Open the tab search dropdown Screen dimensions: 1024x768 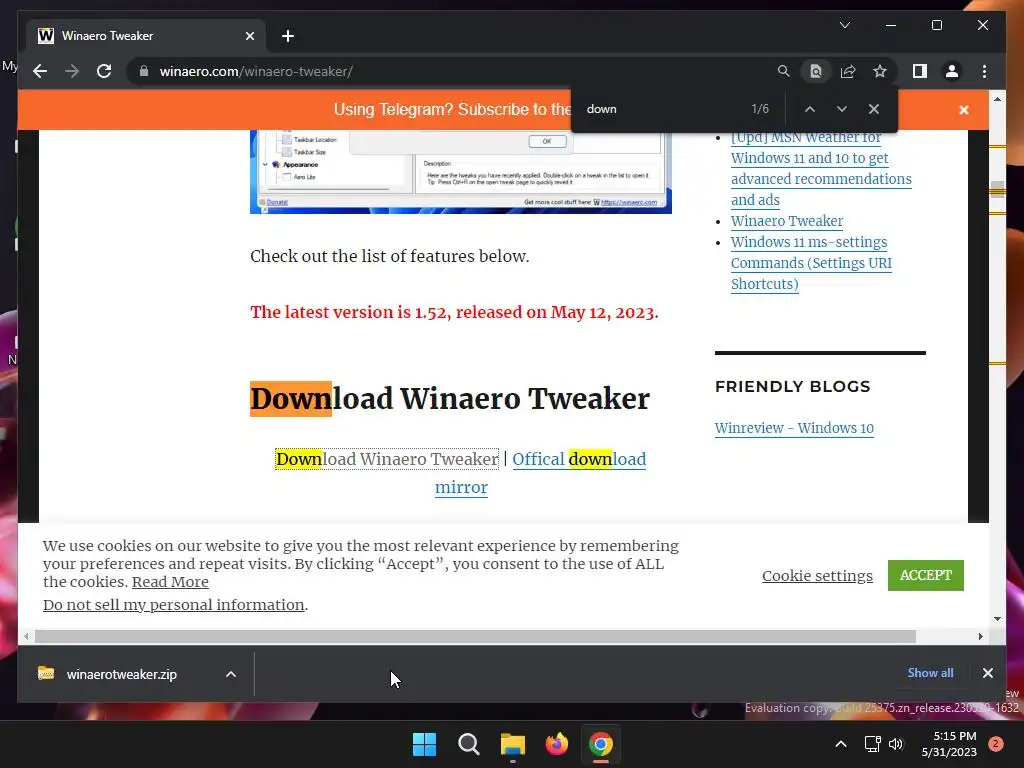click(x=844, y=25)
